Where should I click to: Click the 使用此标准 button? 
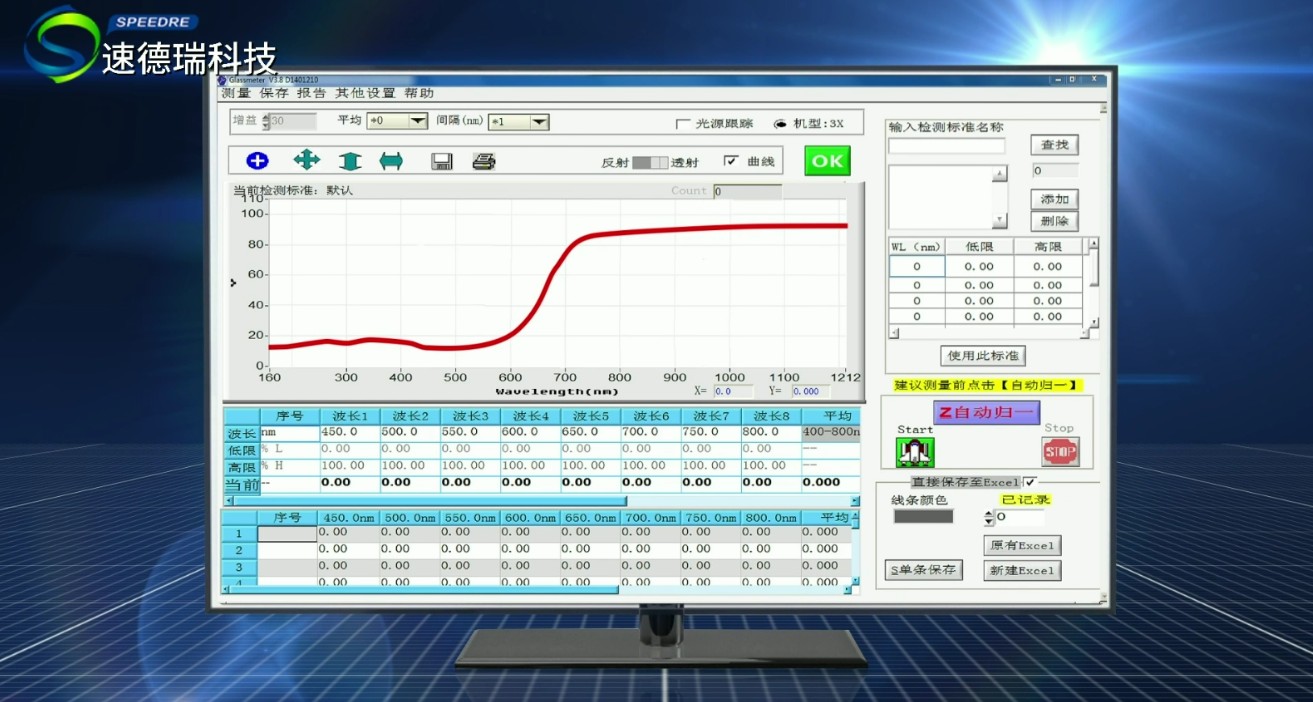[984, 356]
